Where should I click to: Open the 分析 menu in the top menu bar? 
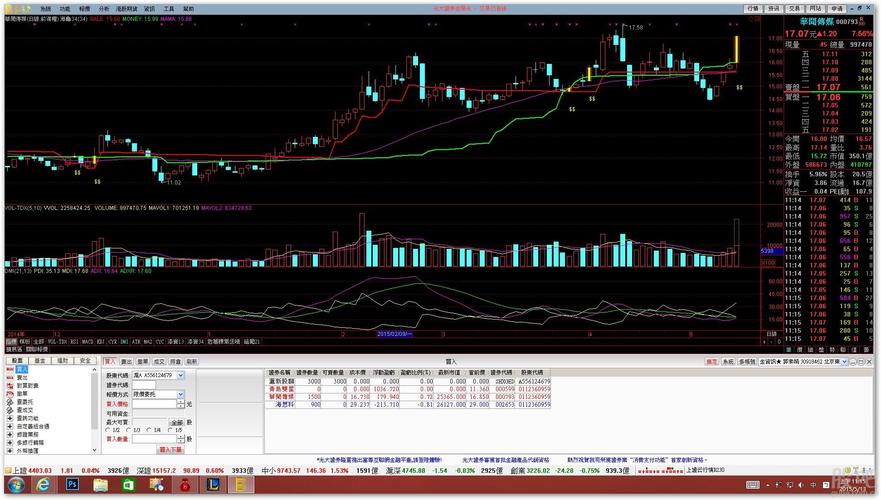104,8
